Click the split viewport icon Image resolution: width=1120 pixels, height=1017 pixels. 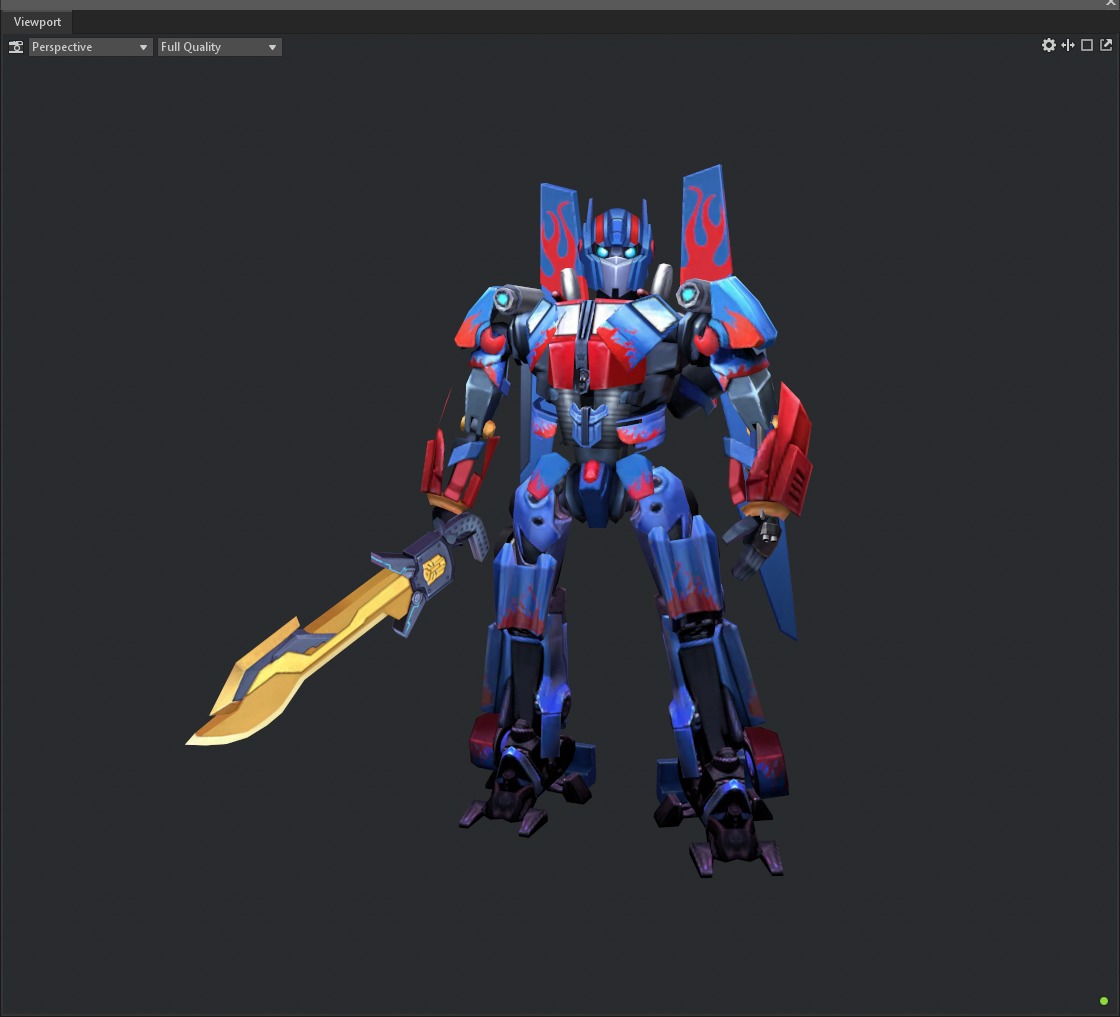coord(1068,46)
